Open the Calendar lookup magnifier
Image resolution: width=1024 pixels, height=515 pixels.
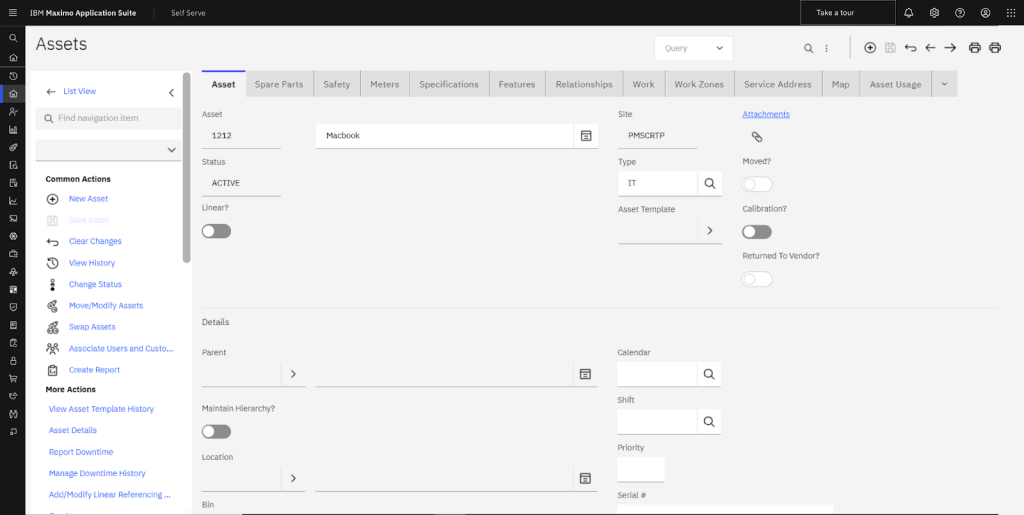click(709, 374)
